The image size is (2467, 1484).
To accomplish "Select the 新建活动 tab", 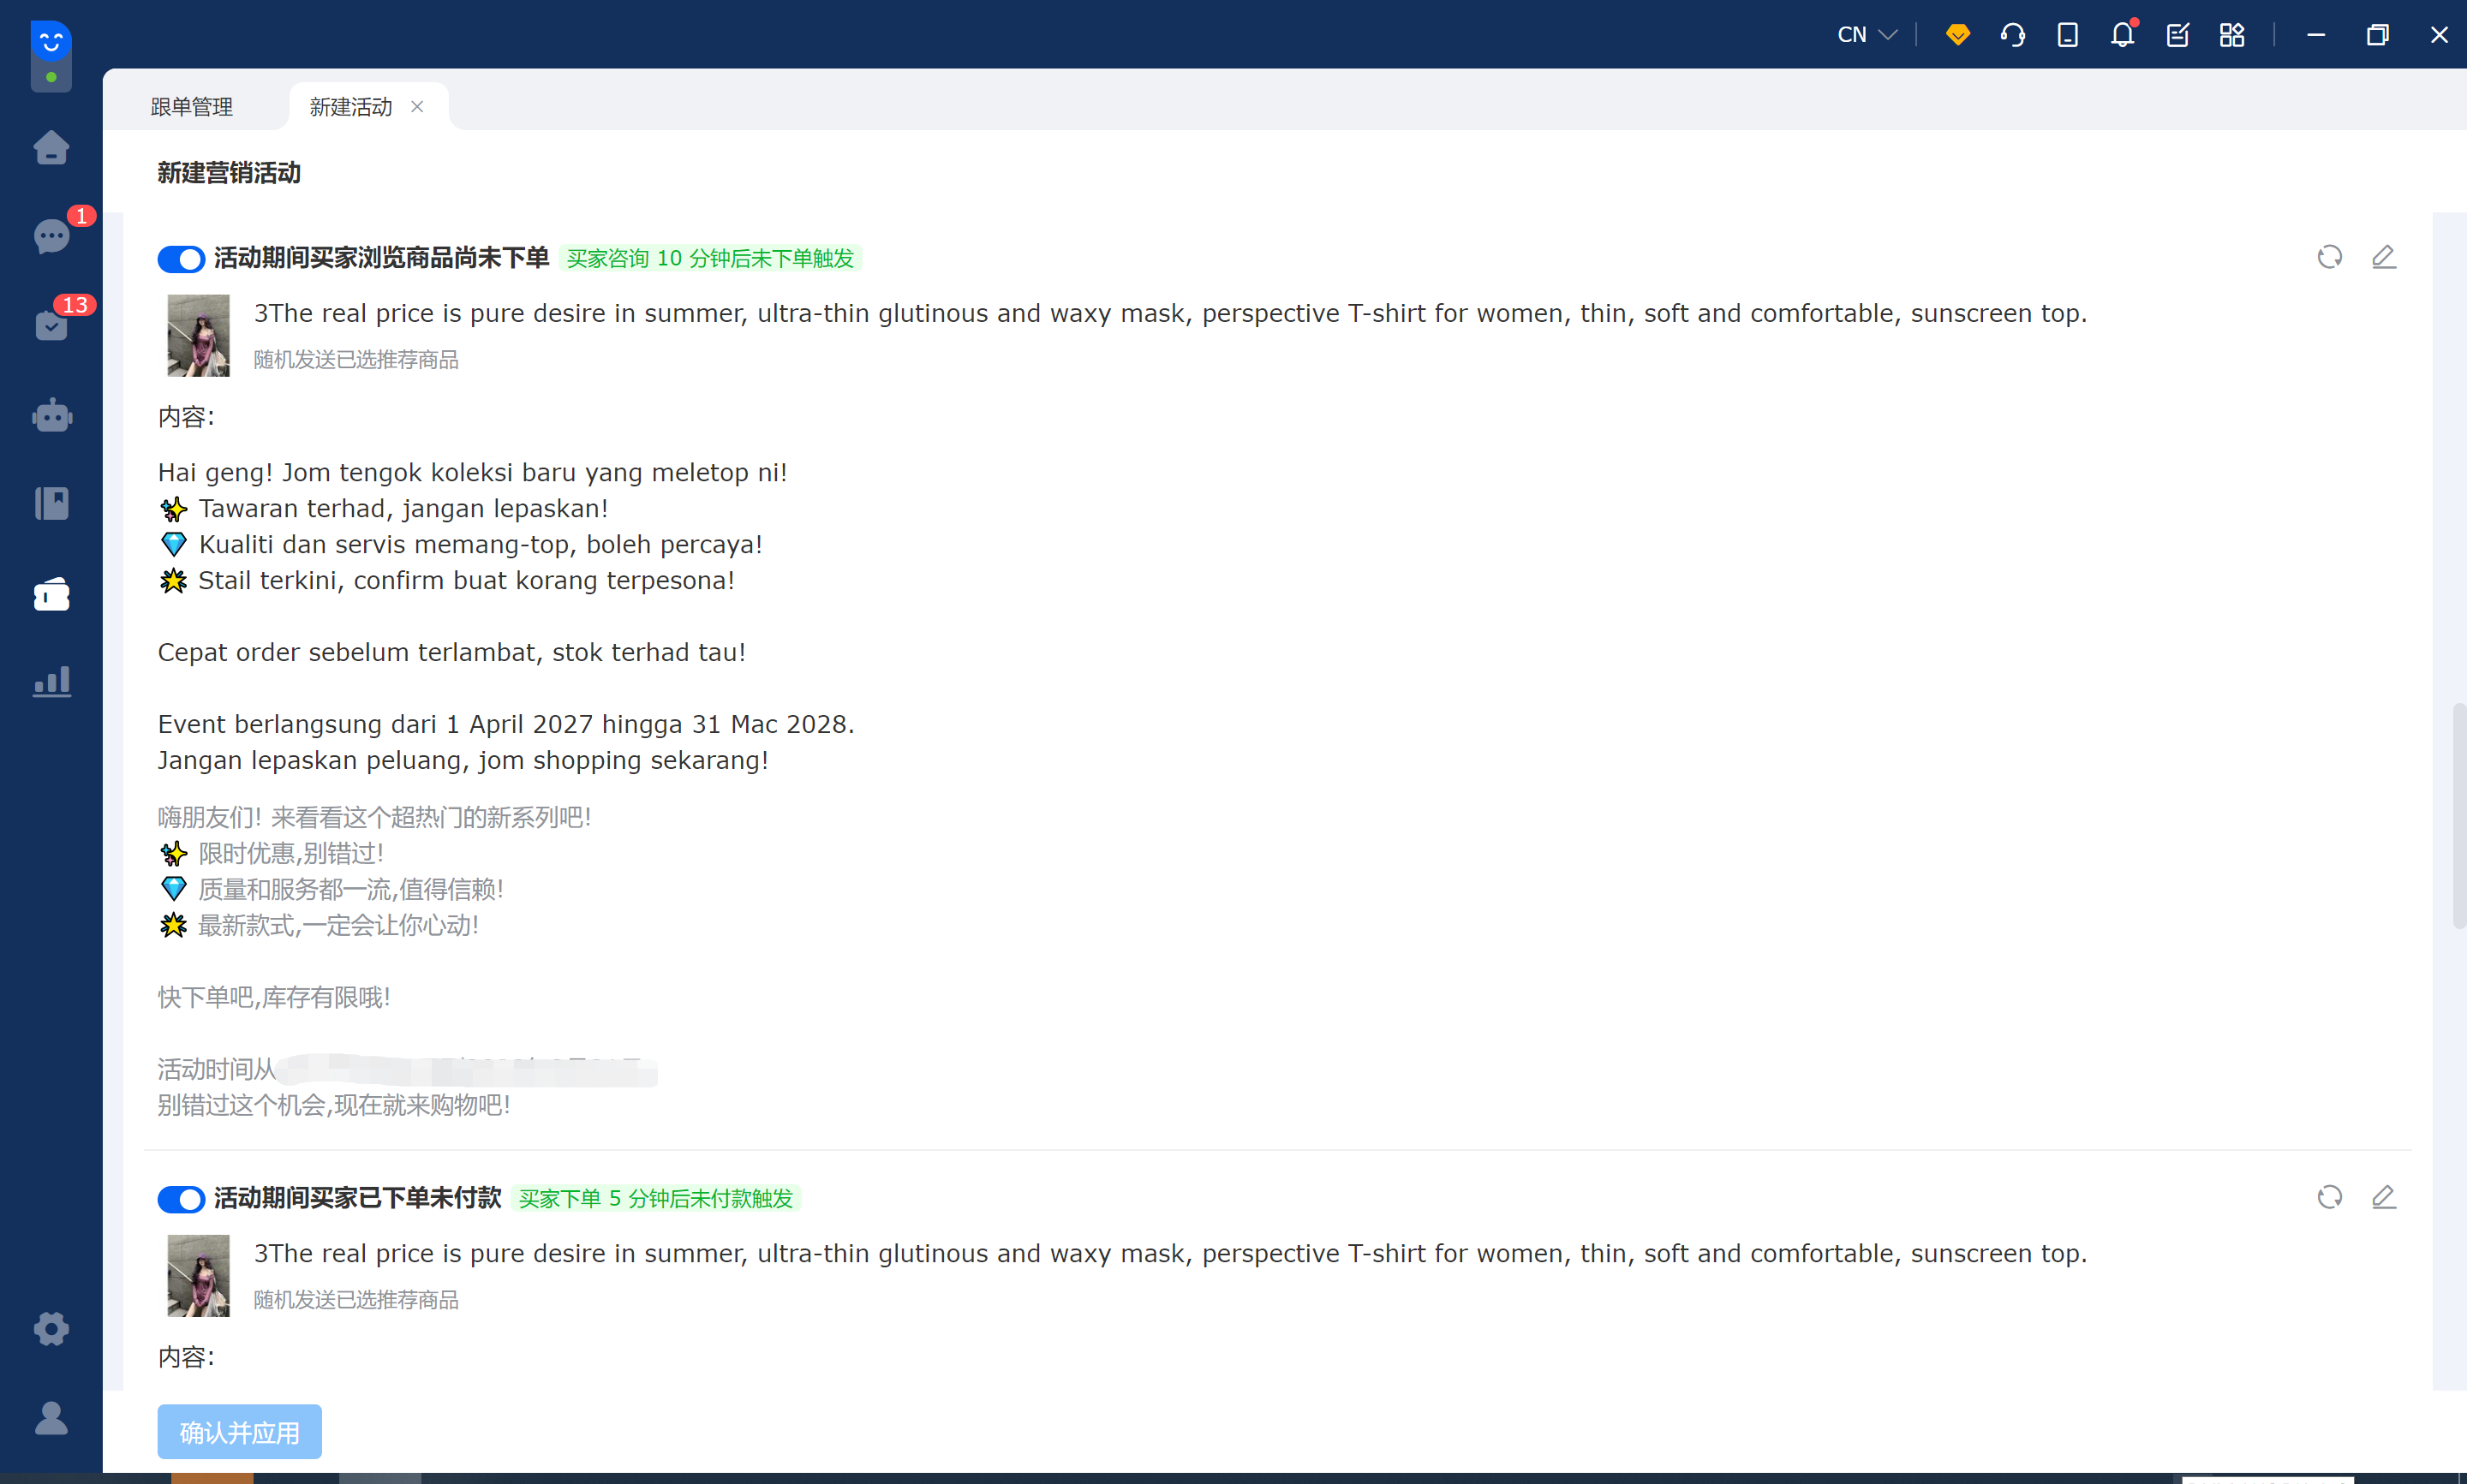I will click(351, 107).
